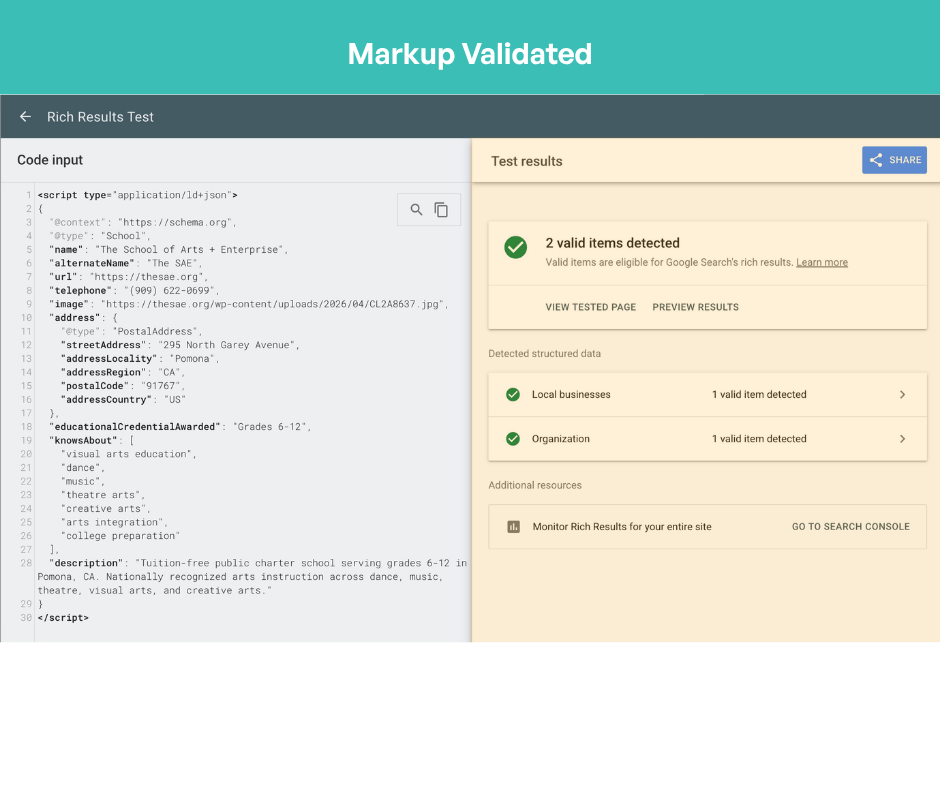Click the "arts integration" code line
The height and width of the screenshot is (788, 940).
pyautogui.click(x=114, y=522)
